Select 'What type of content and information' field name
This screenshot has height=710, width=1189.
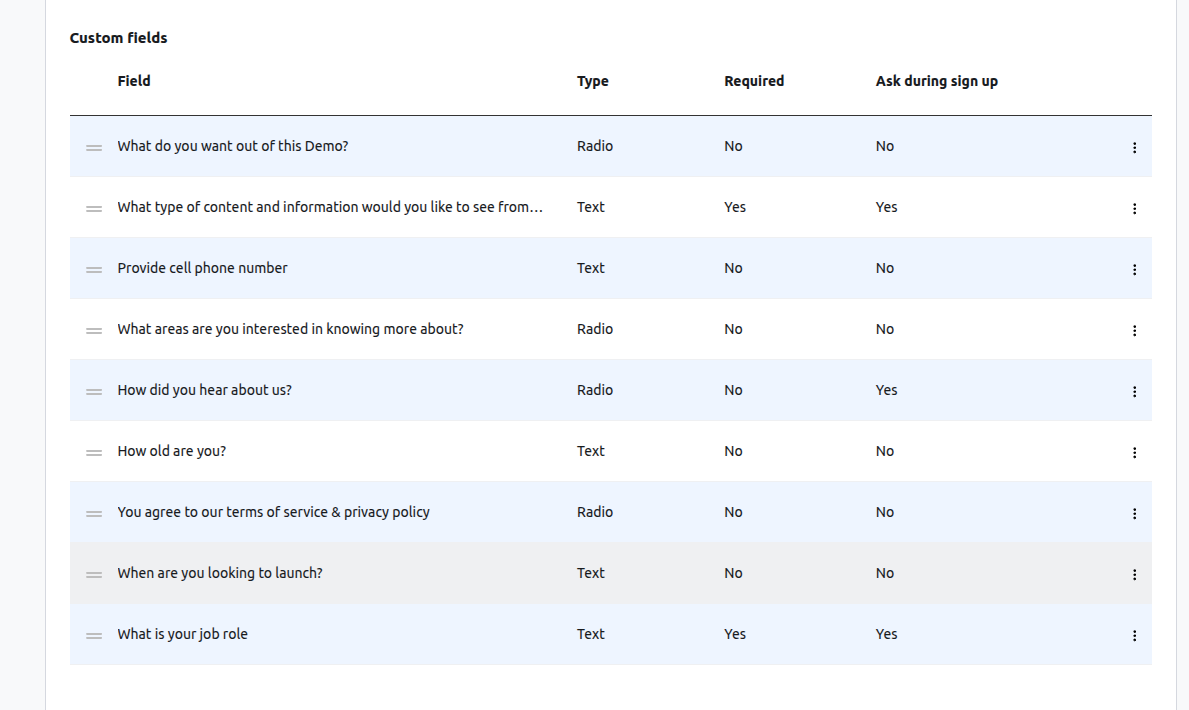click(330, 207)
